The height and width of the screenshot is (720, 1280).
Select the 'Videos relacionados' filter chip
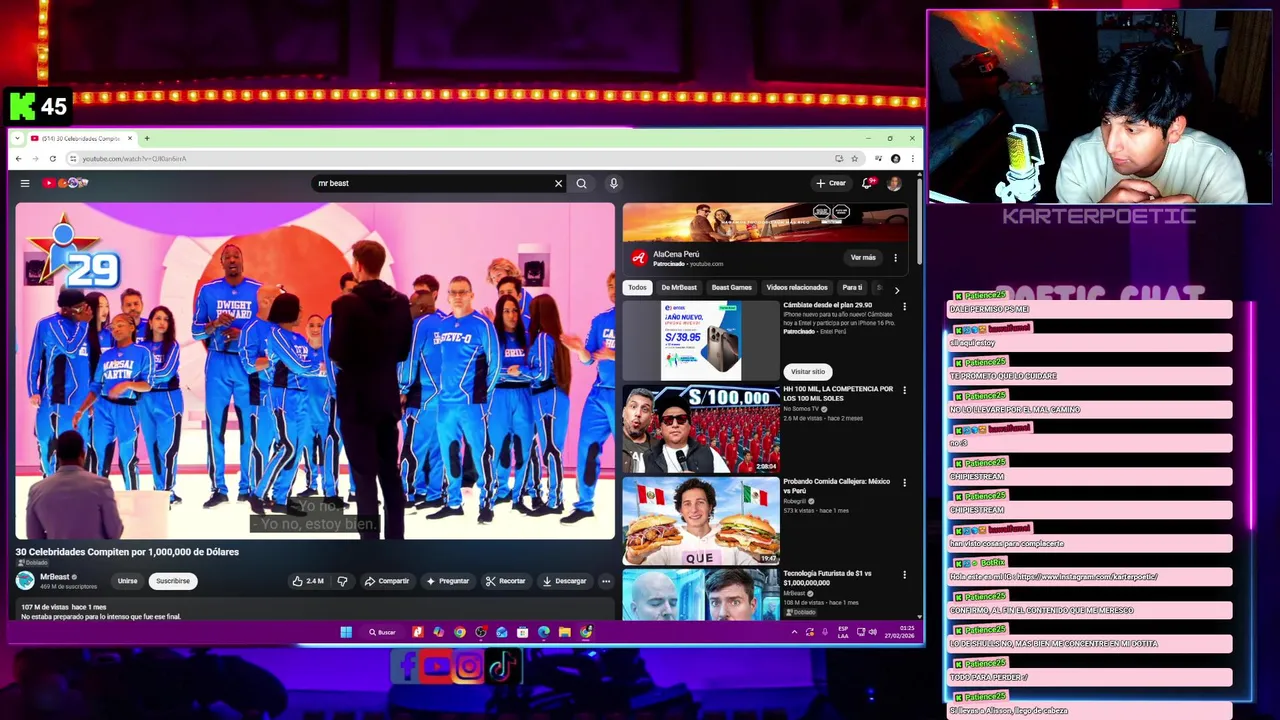point(797,287)
